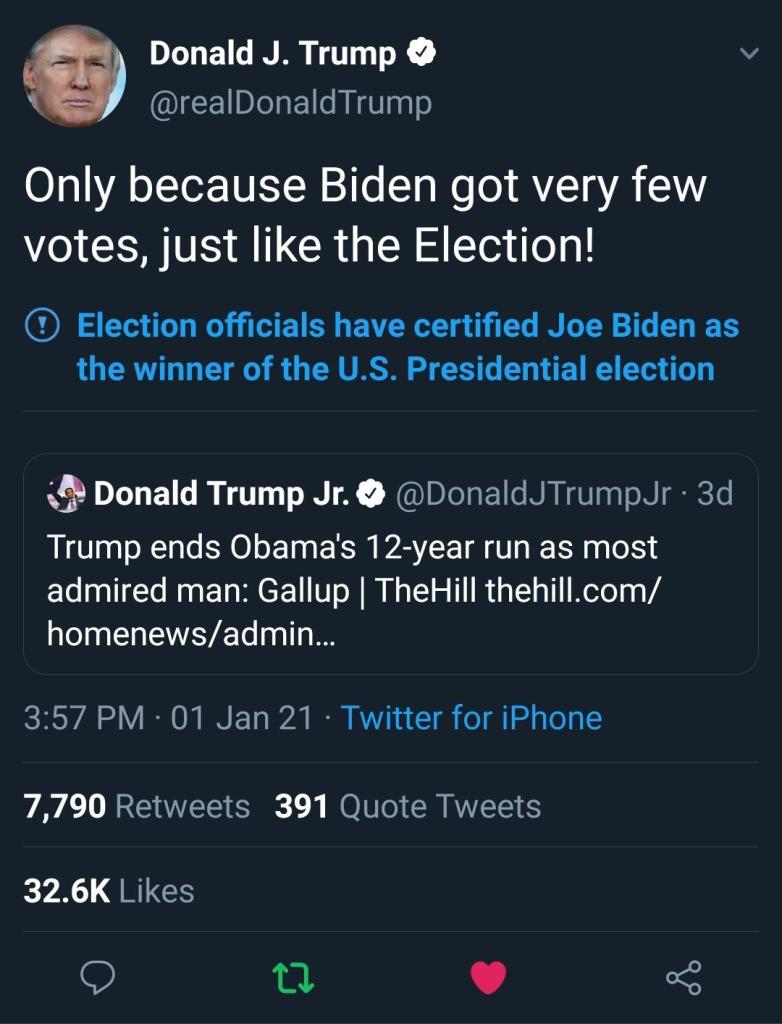Screen dimensions: 782x1024
Task: Click the 3:57 PM tweet timestamp
Action: click(84, 718)
